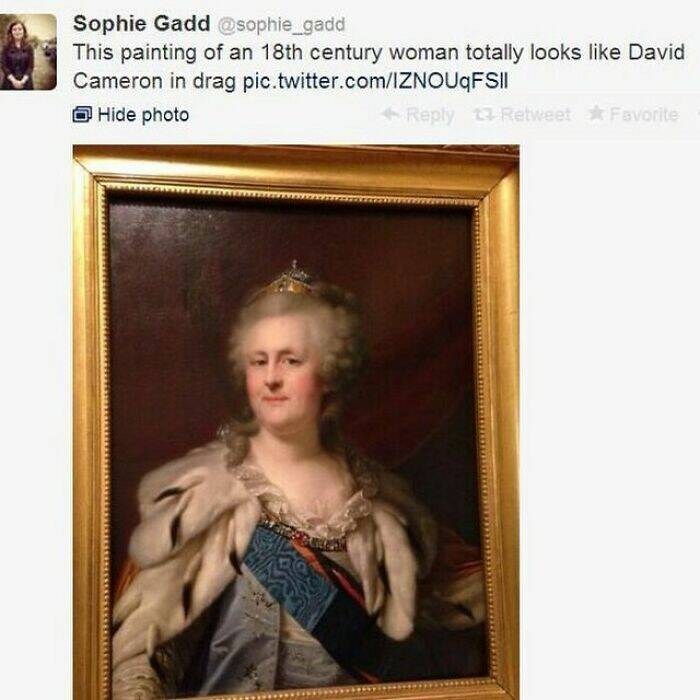700x700 pixels.
Task: Open the pic.twitter.com/IZNOUqFSII link
Action: tap(375, 82)
